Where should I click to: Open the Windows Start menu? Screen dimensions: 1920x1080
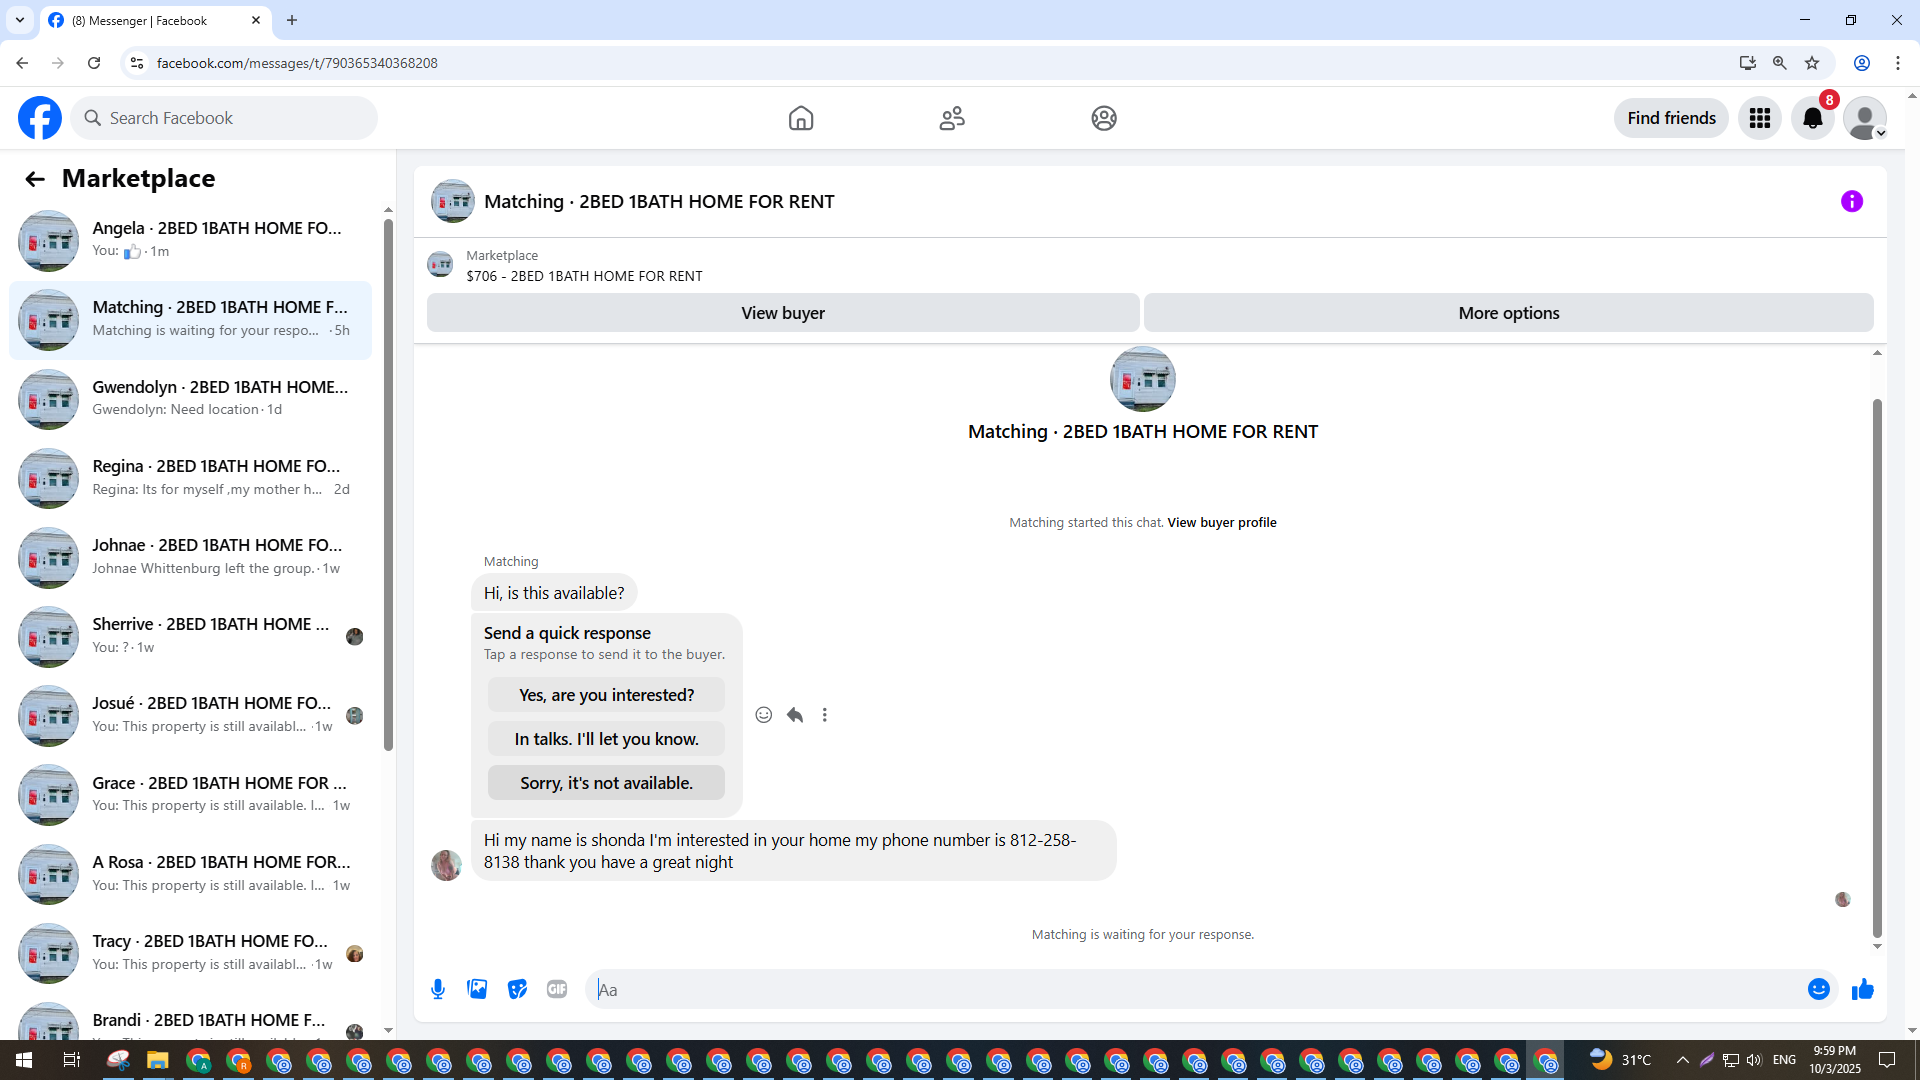tap(24, 1060)
